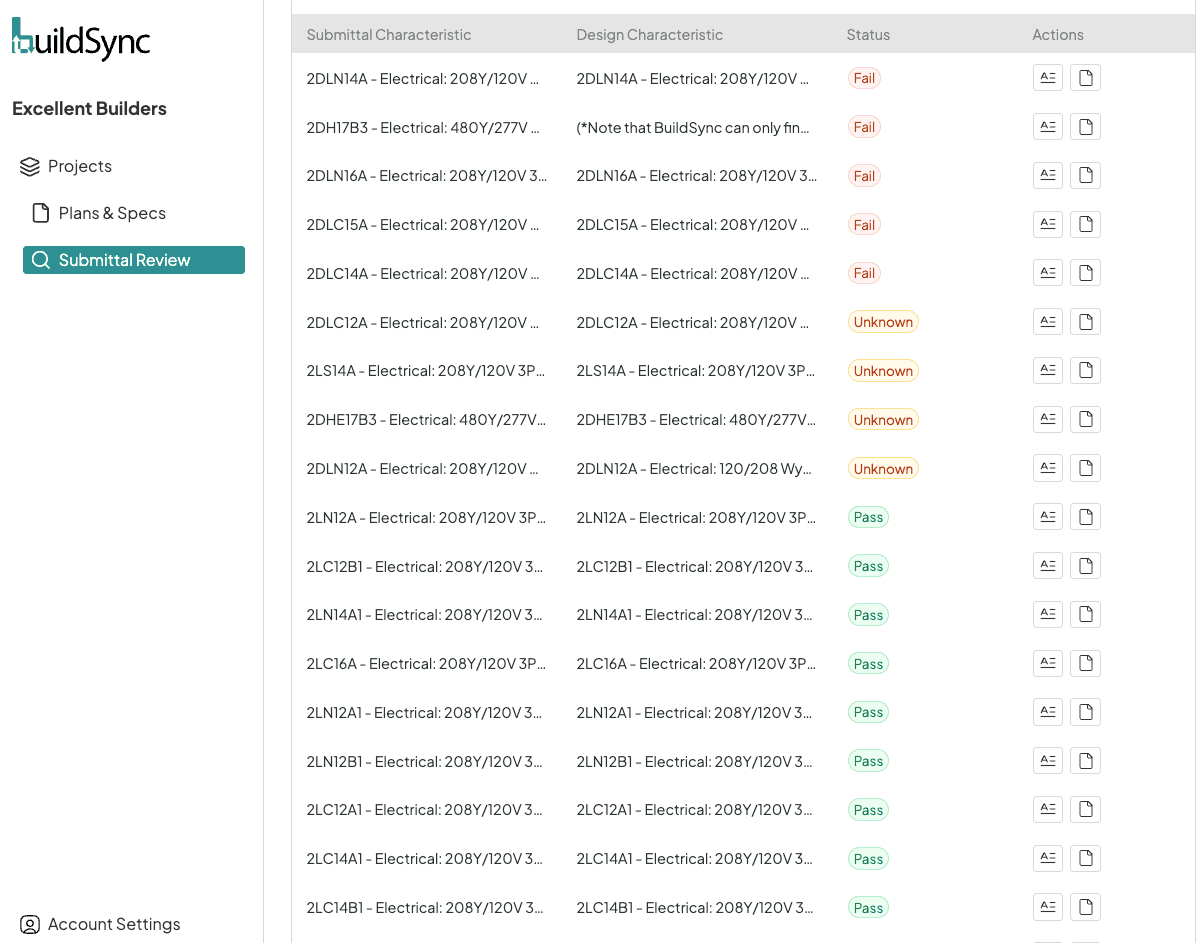View text details icon for 2LC14A1 row
The image size is (1197, 943).
point(1048,859)
